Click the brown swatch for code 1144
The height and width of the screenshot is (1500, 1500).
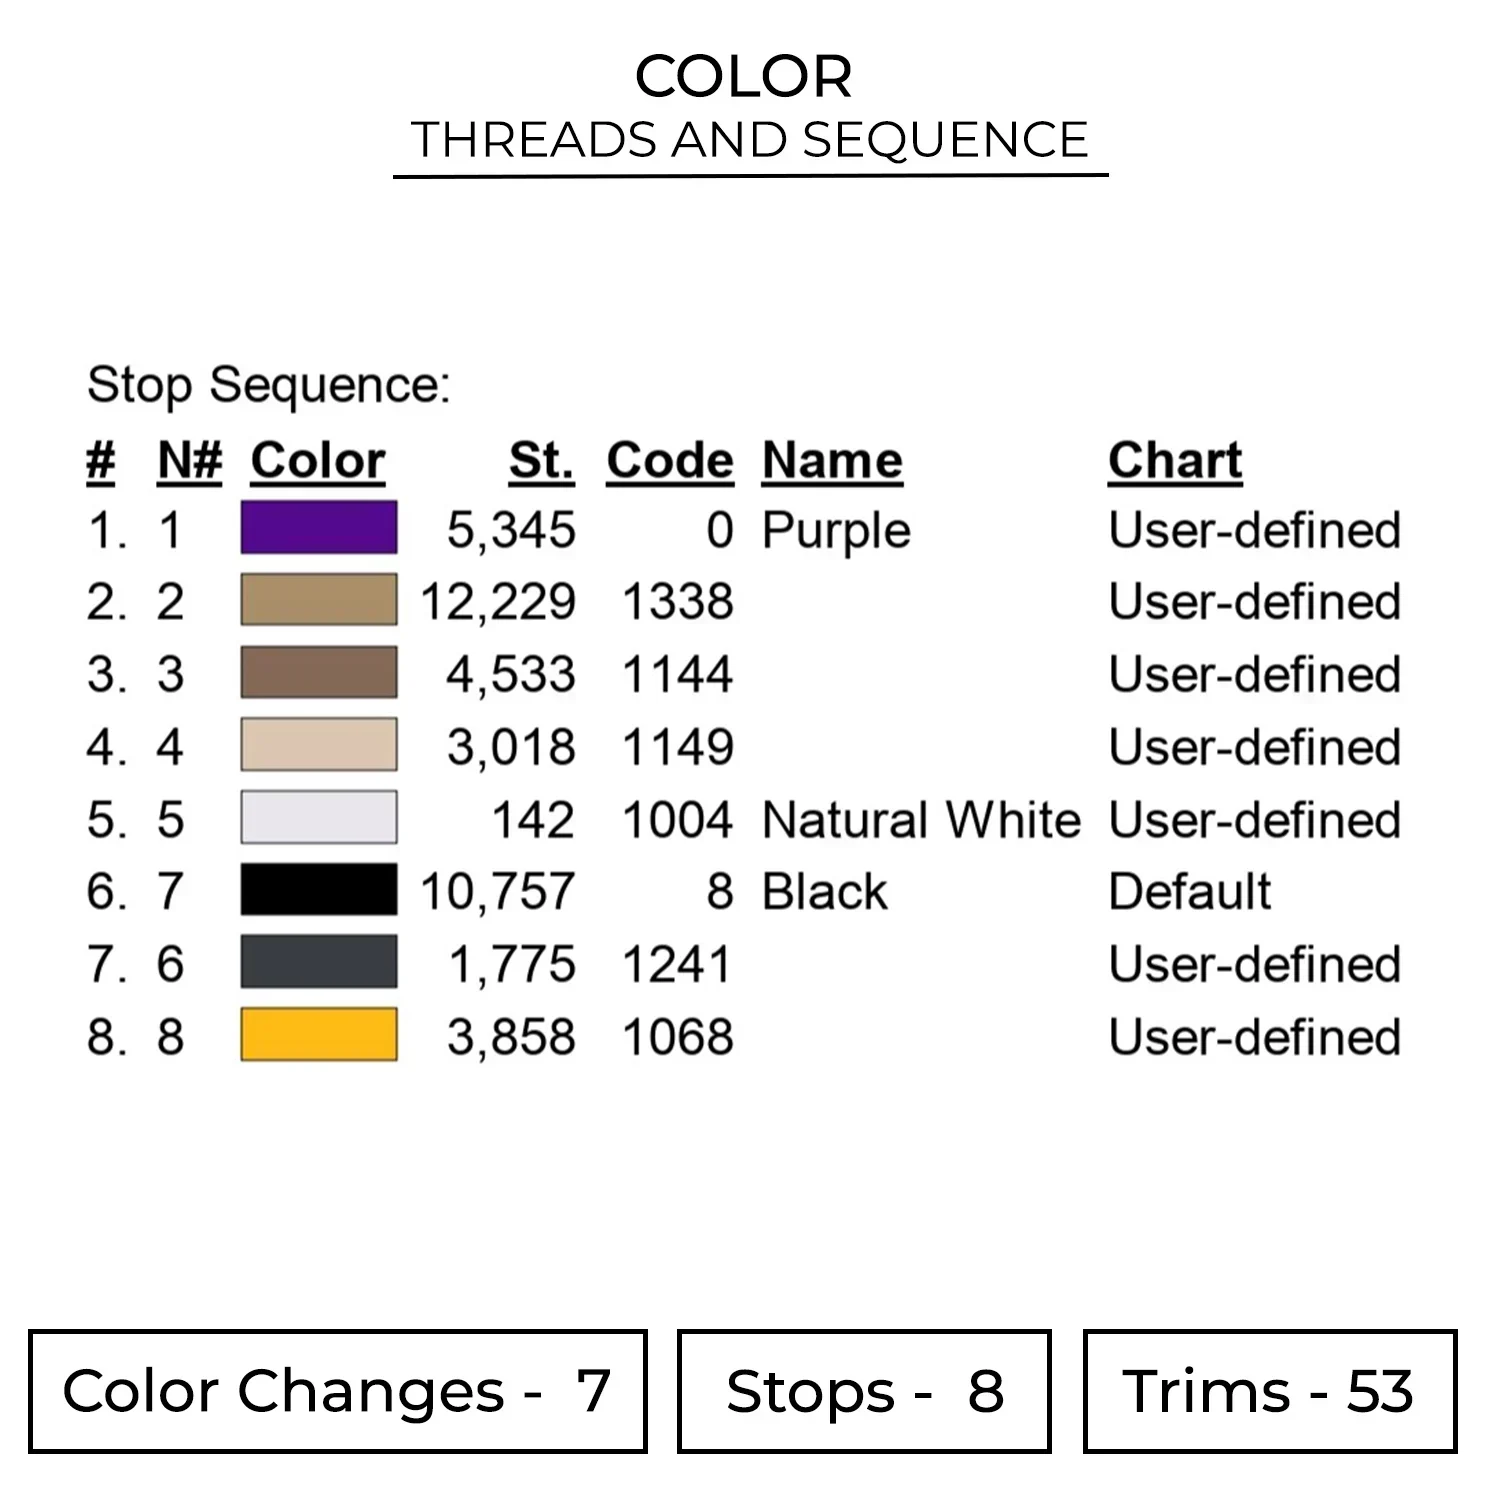tap(319, 672)
